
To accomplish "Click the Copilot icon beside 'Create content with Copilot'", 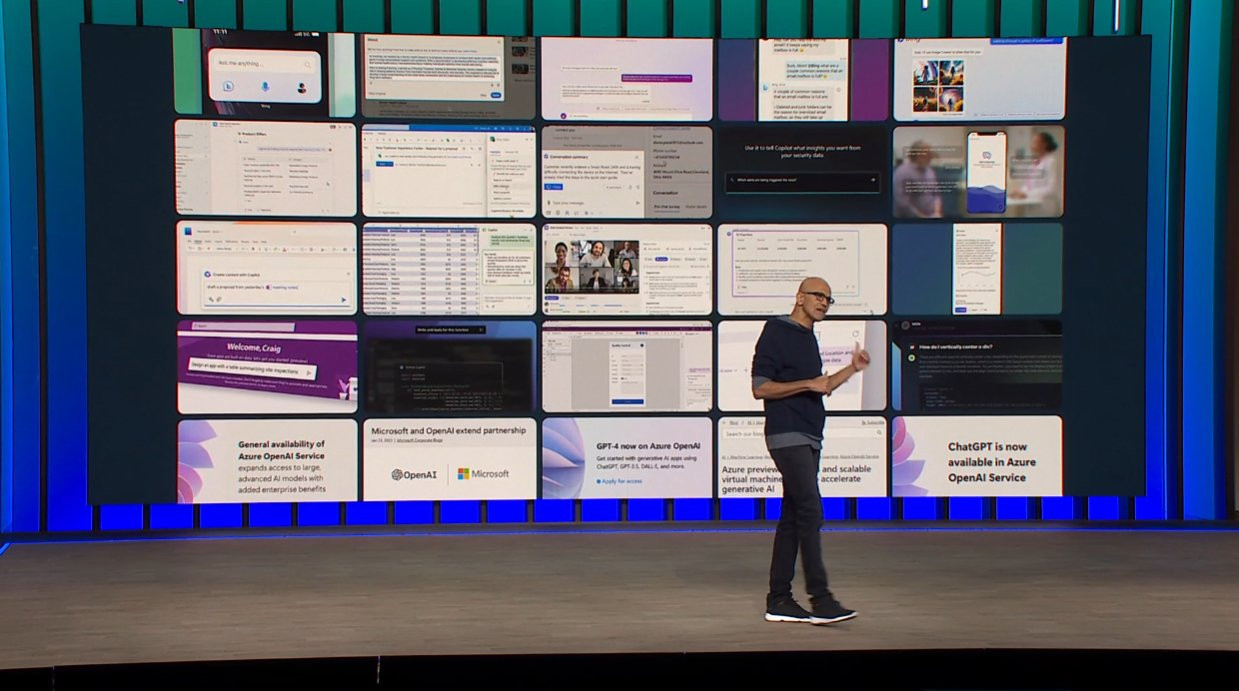I will point(206,273).
